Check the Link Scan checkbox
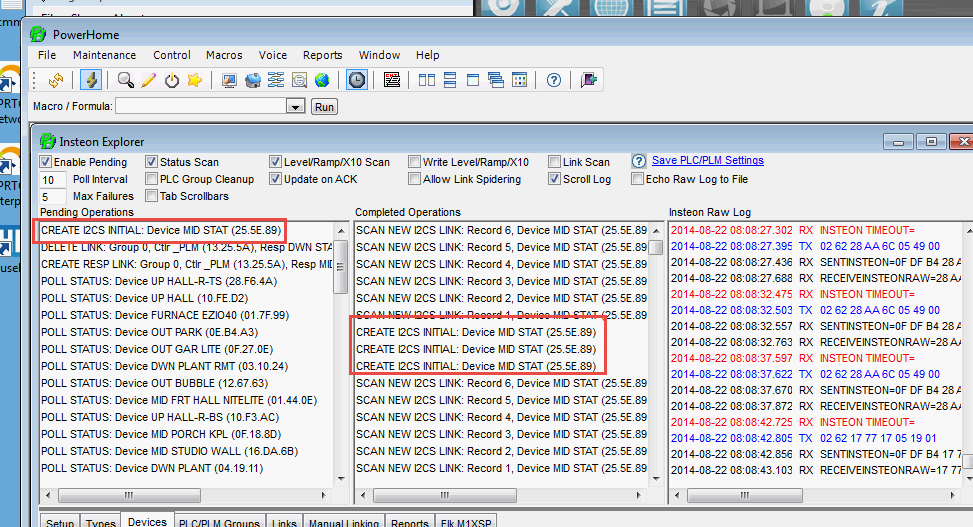Screen dimensions: 973x527 [x=555, y=162]
